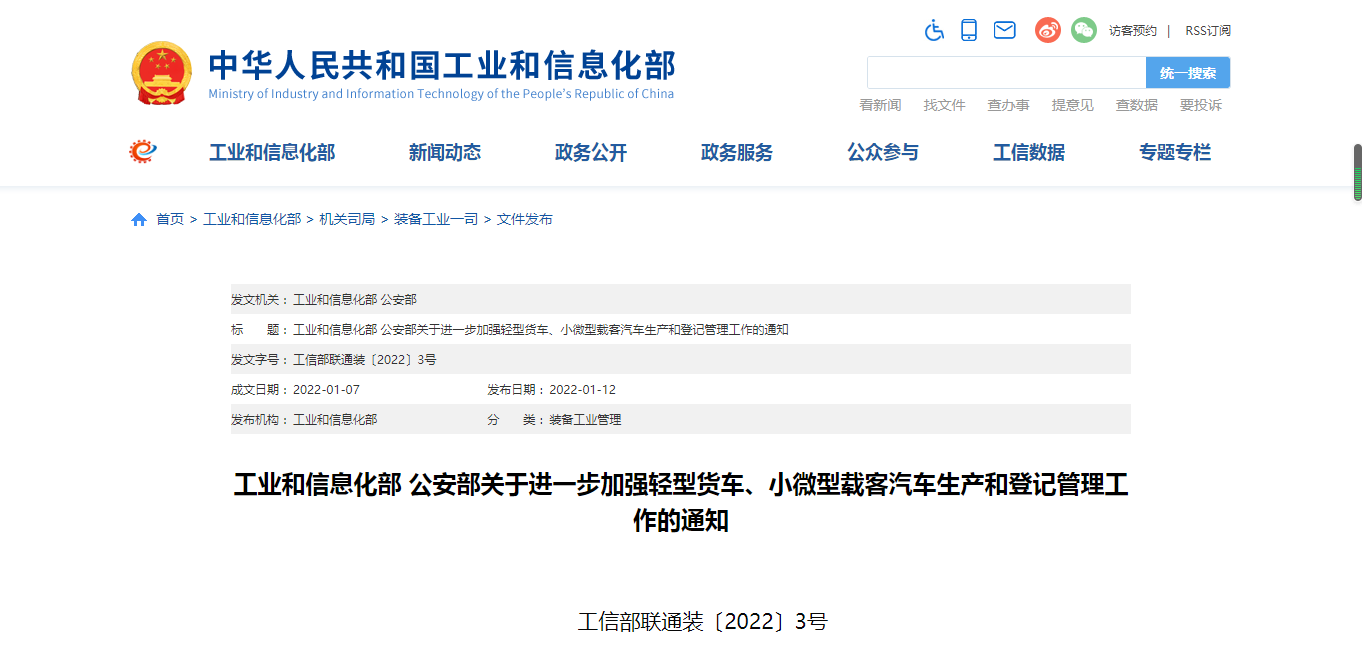Click the bold article headline
1362x663 pixels.
pyautogui.click(x=680, y=503)
